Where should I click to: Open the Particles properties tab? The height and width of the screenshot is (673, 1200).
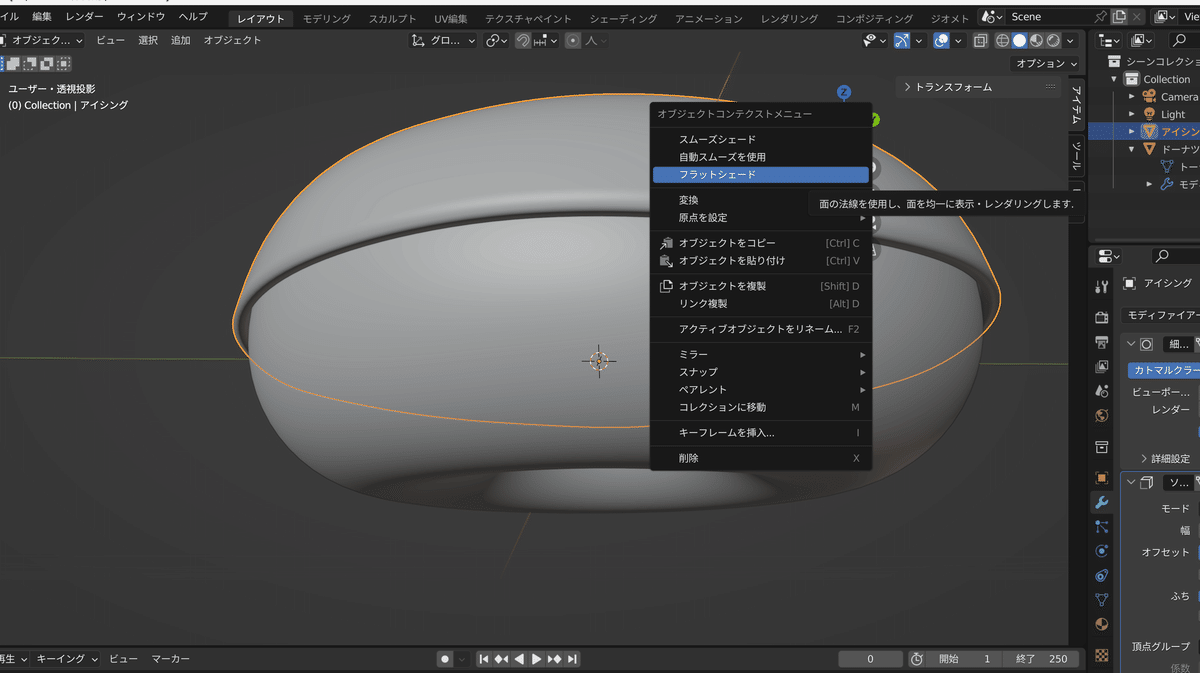(1102, 527)
